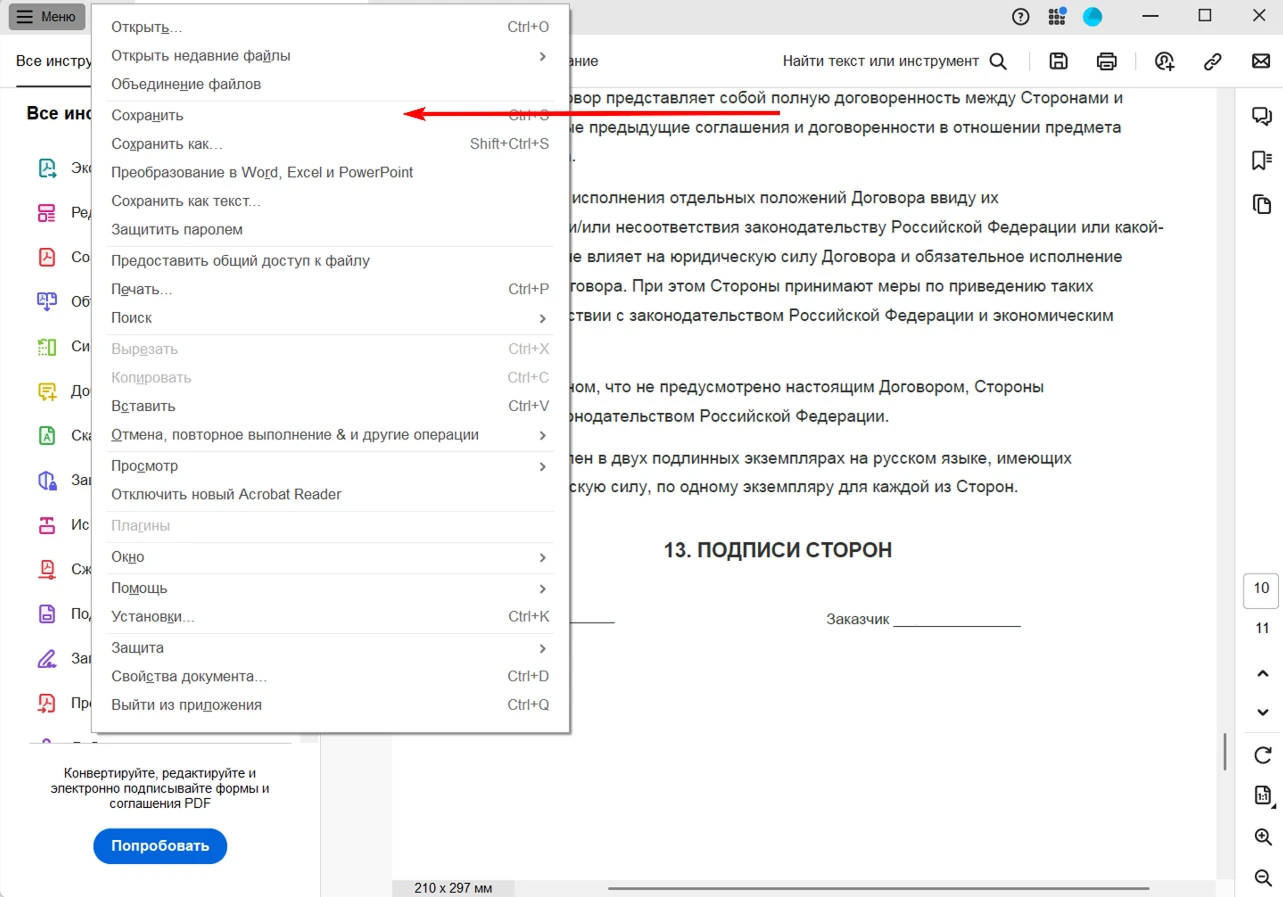Click the 'Меню' hamburger button
Viewport: 1283px width, 897px height.
47,17
